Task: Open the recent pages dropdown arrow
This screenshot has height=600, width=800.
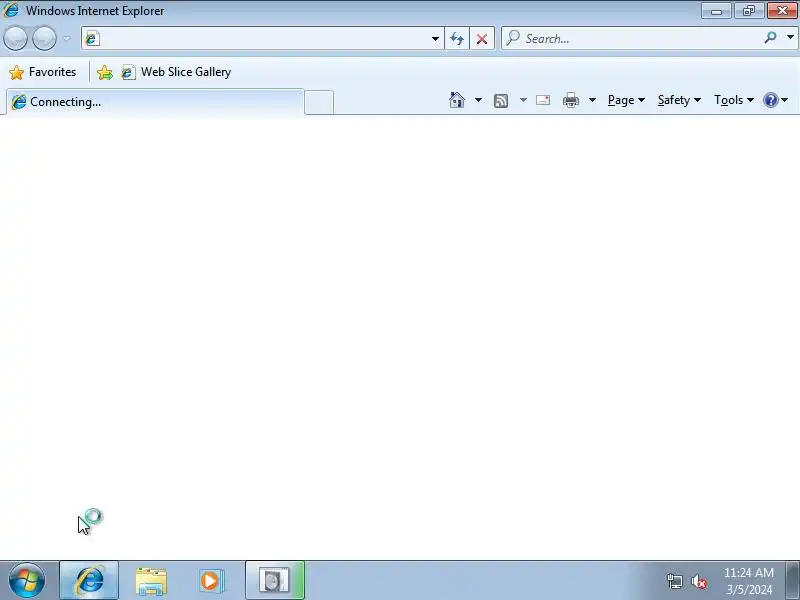Action: click(x=67, y=38)
